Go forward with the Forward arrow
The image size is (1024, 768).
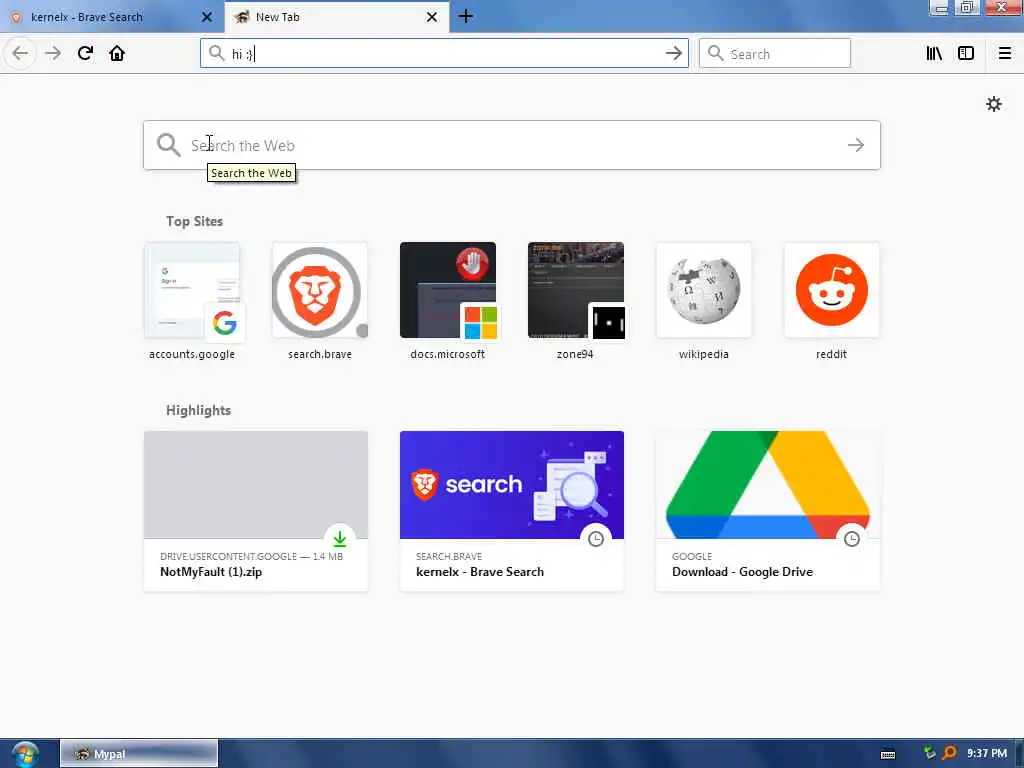[53, 53]
